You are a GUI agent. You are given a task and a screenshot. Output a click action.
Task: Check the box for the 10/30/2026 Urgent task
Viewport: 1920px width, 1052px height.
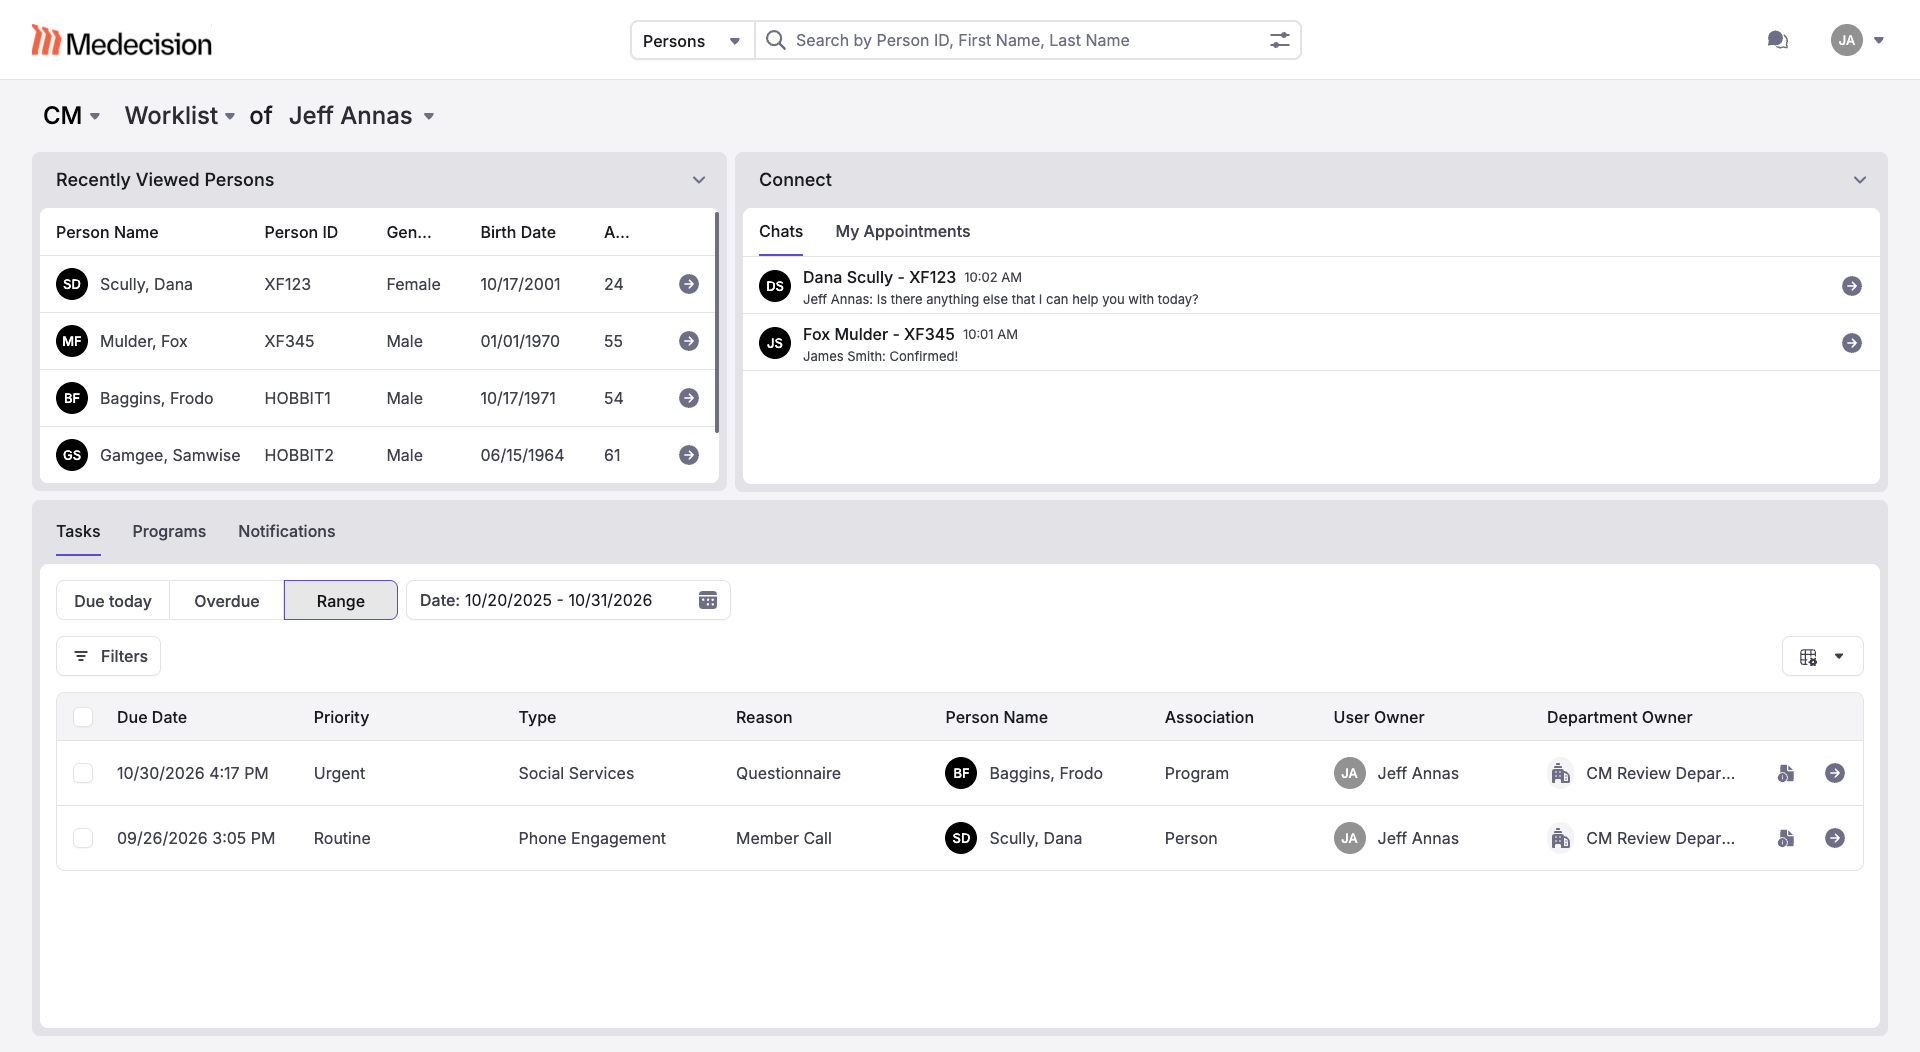83,773
